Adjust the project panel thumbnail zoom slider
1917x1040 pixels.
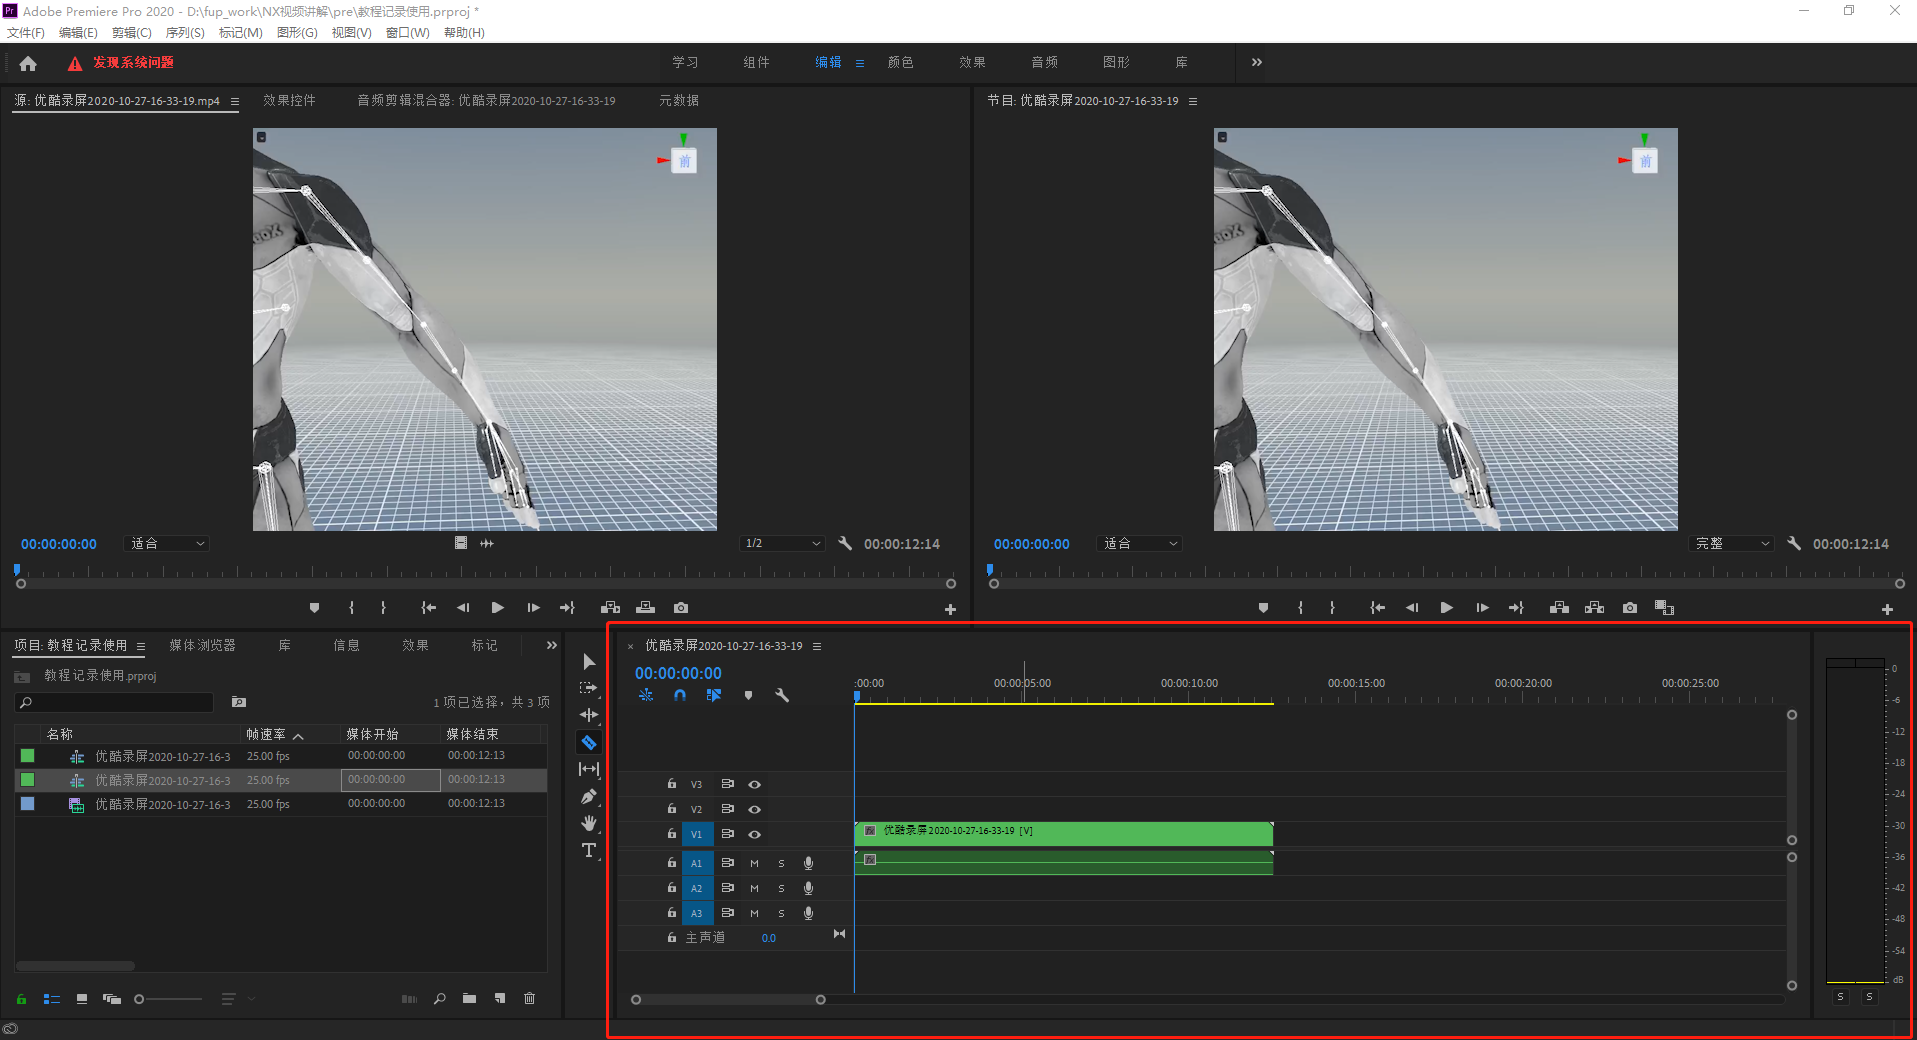(168, 999)
